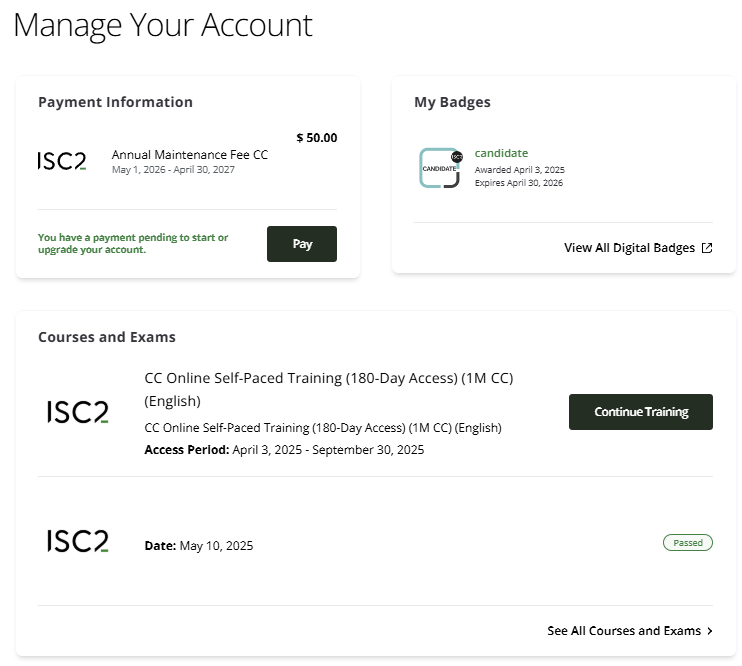Click the Access Period date range text
Screen dimensions: 742x666
click(284, 450)
